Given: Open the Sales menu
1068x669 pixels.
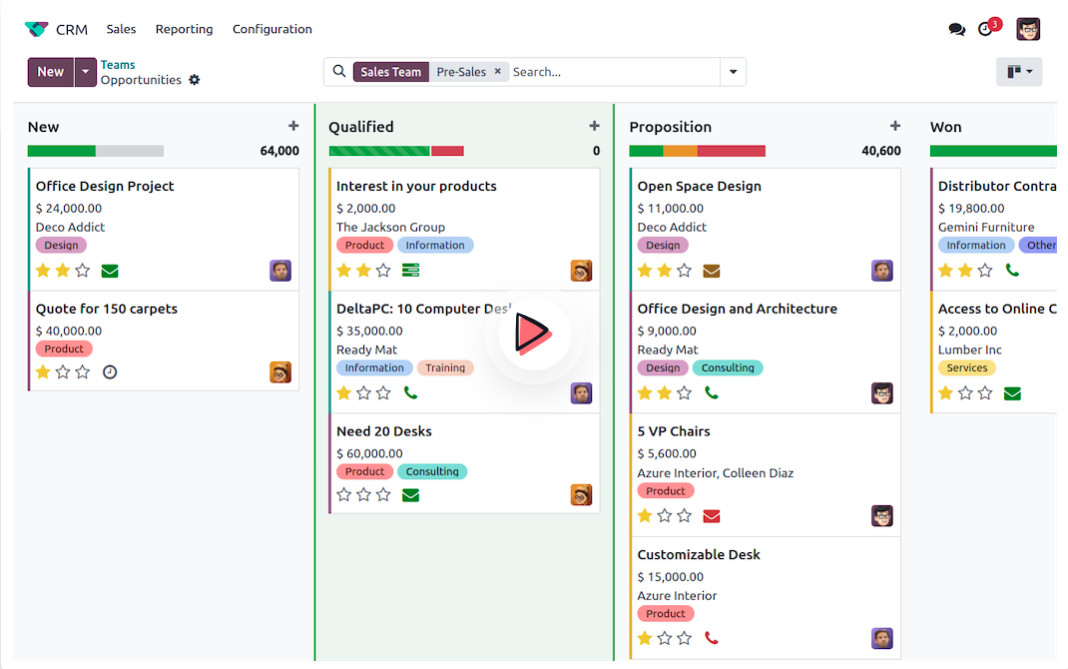Looking at the screenshot, I should 121,29.
